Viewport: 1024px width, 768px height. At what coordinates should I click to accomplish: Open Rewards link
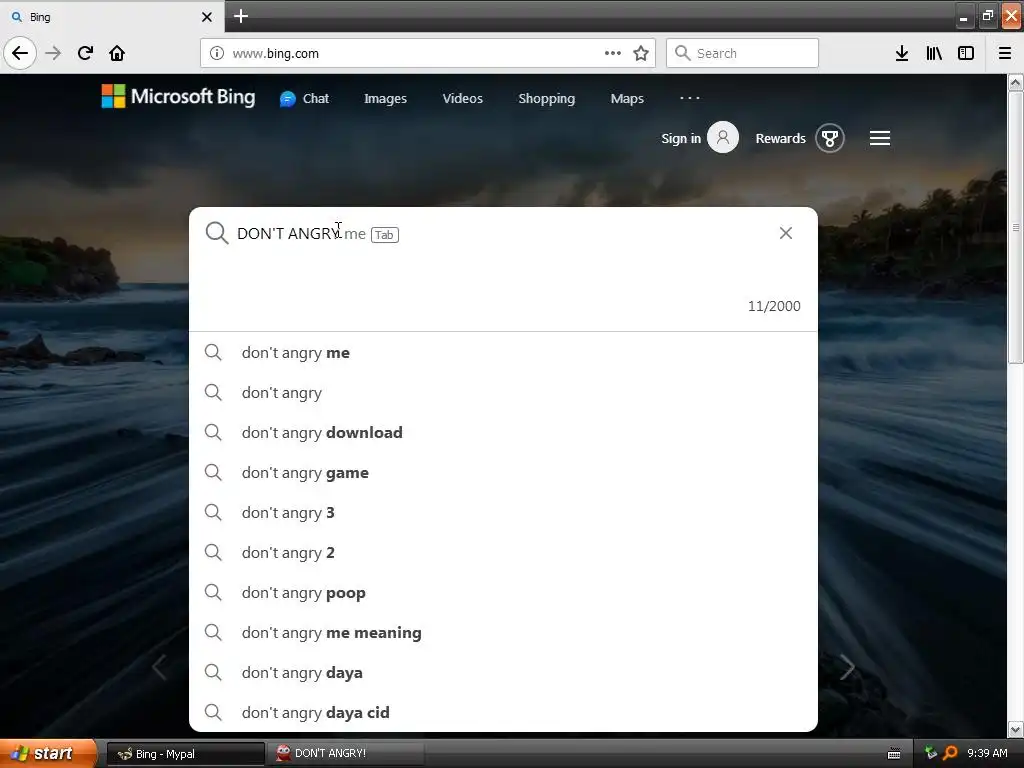(780, 138)
